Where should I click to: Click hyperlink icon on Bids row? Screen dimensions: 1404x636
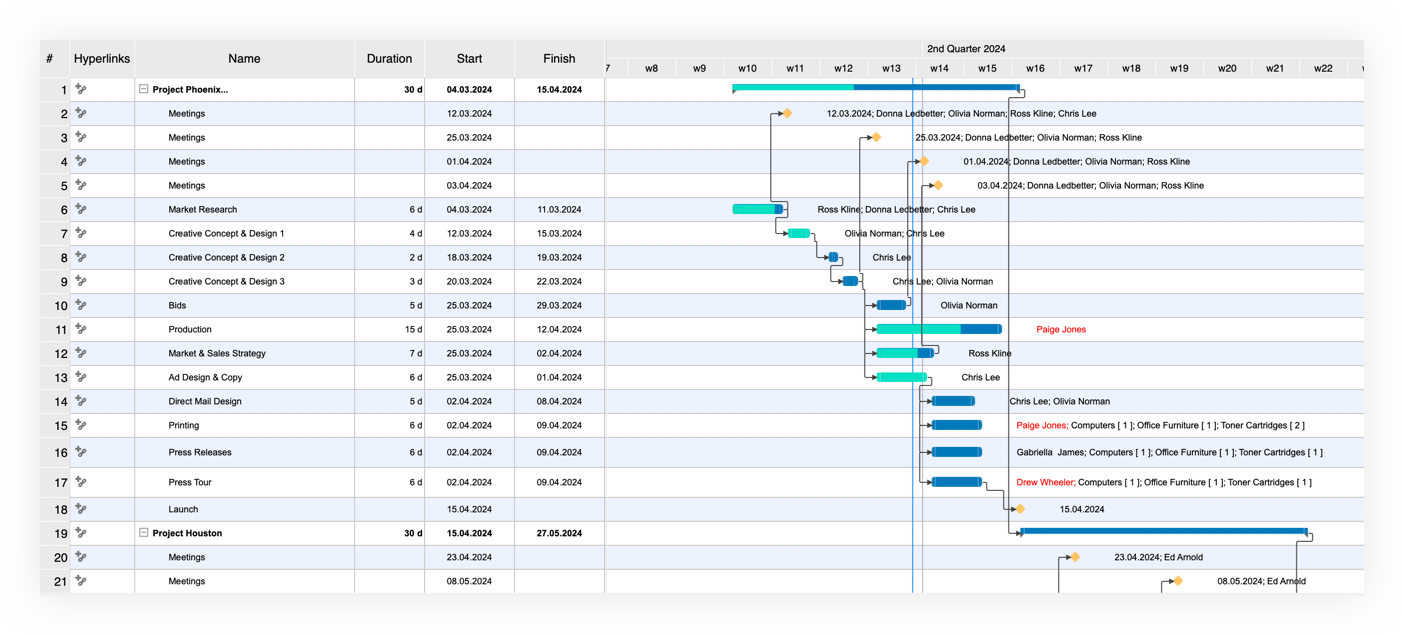coord(81,306)
